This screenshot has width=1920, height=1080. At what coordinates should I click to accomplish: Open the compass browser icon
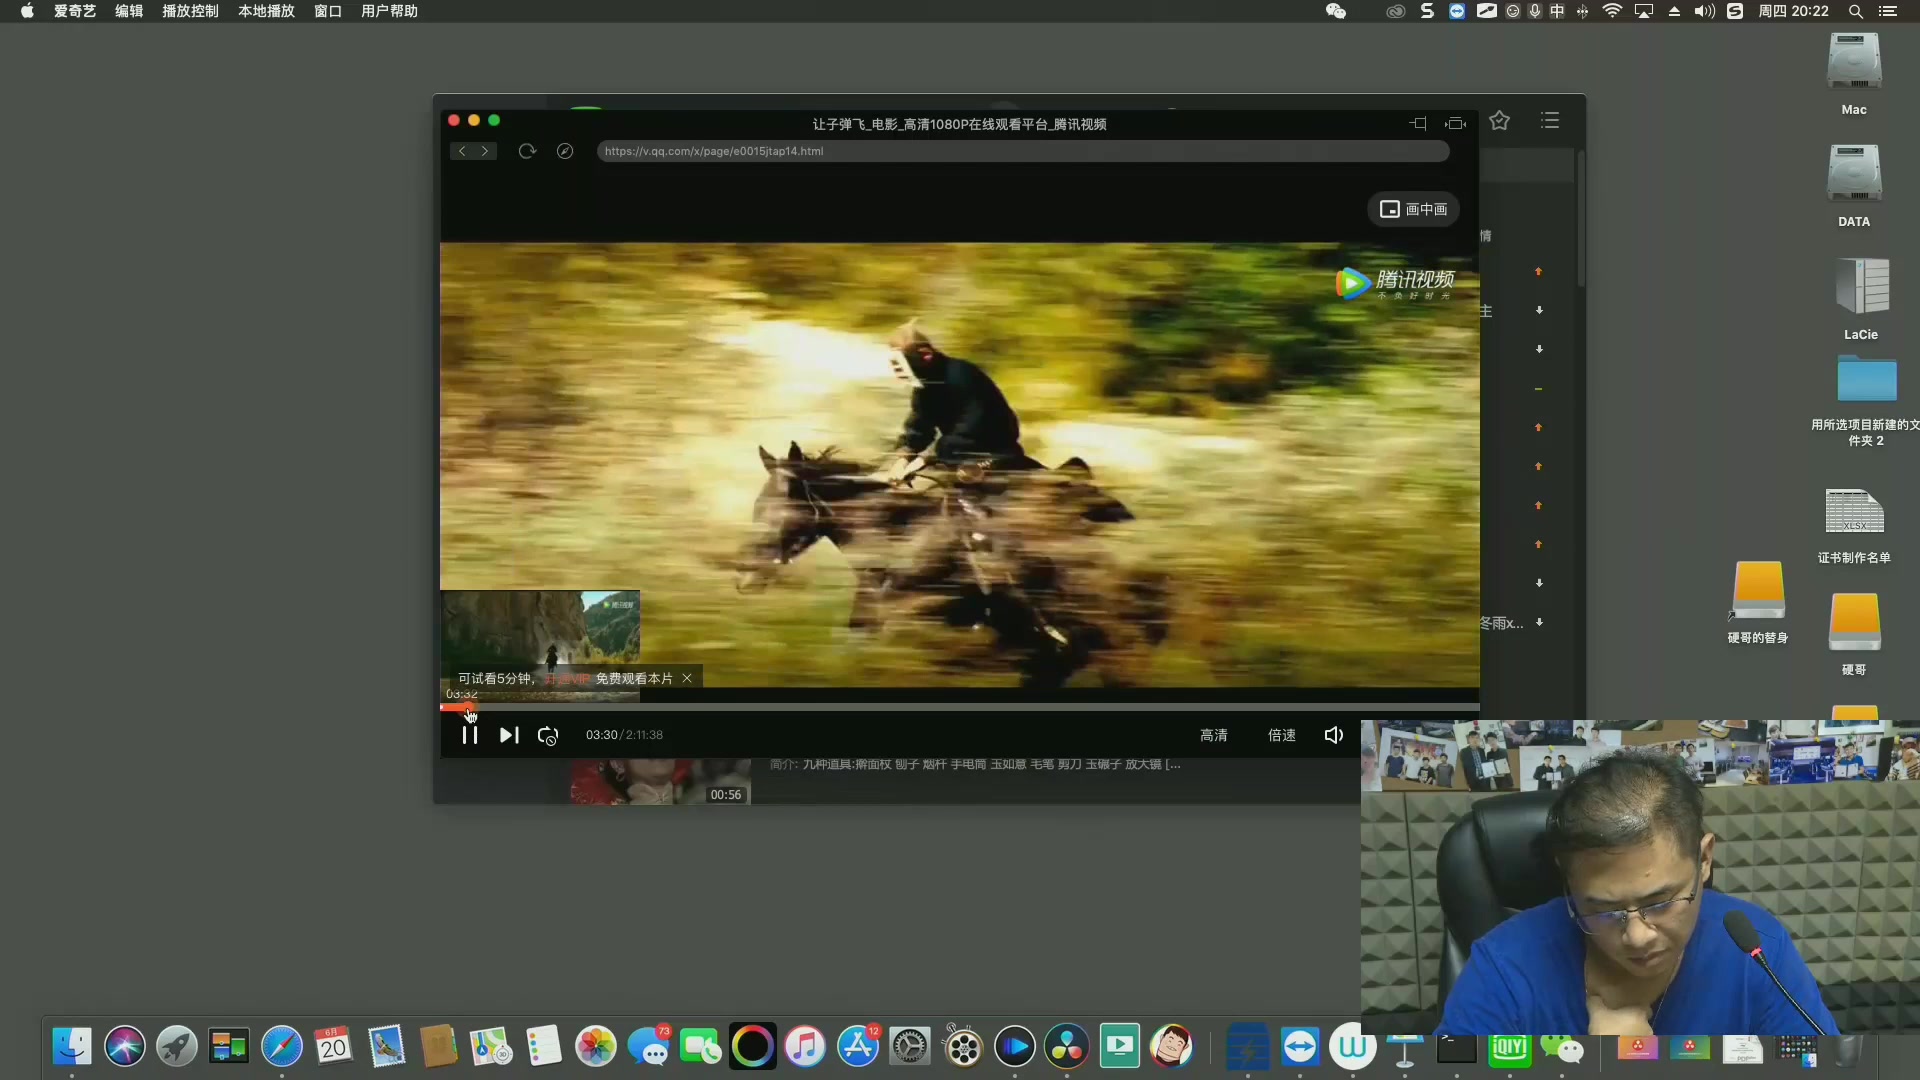[565, 151]
